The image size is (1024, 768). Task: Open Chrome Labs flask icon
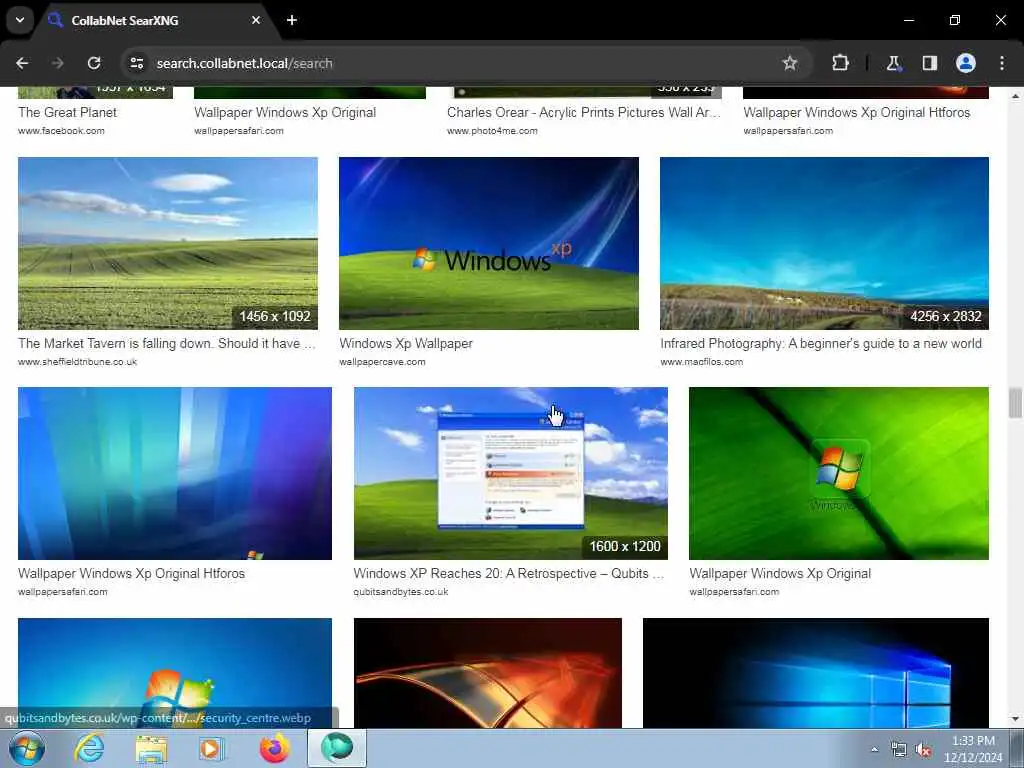coord(893,63)
